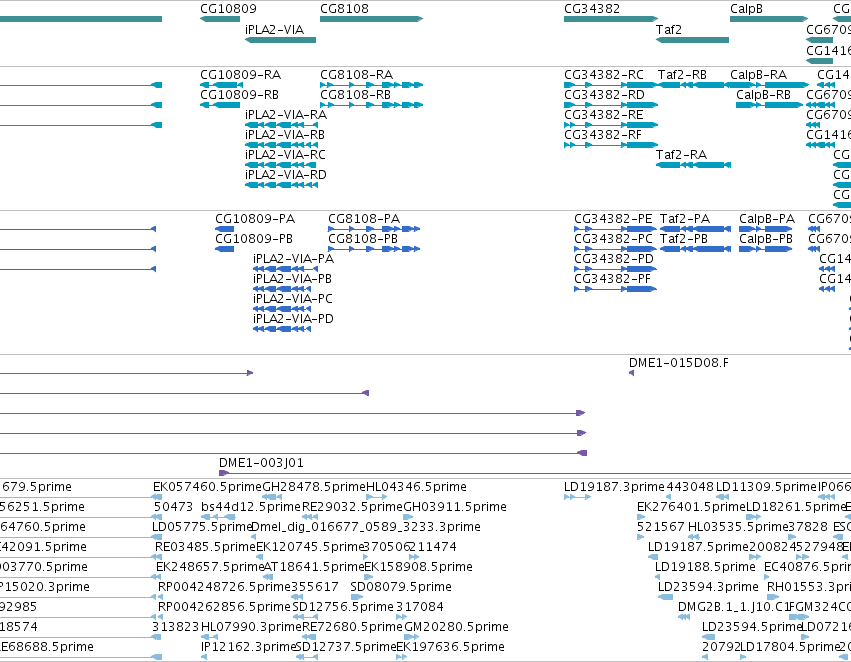
Task: Click EST LD05775.5prime
Action: 202,527
